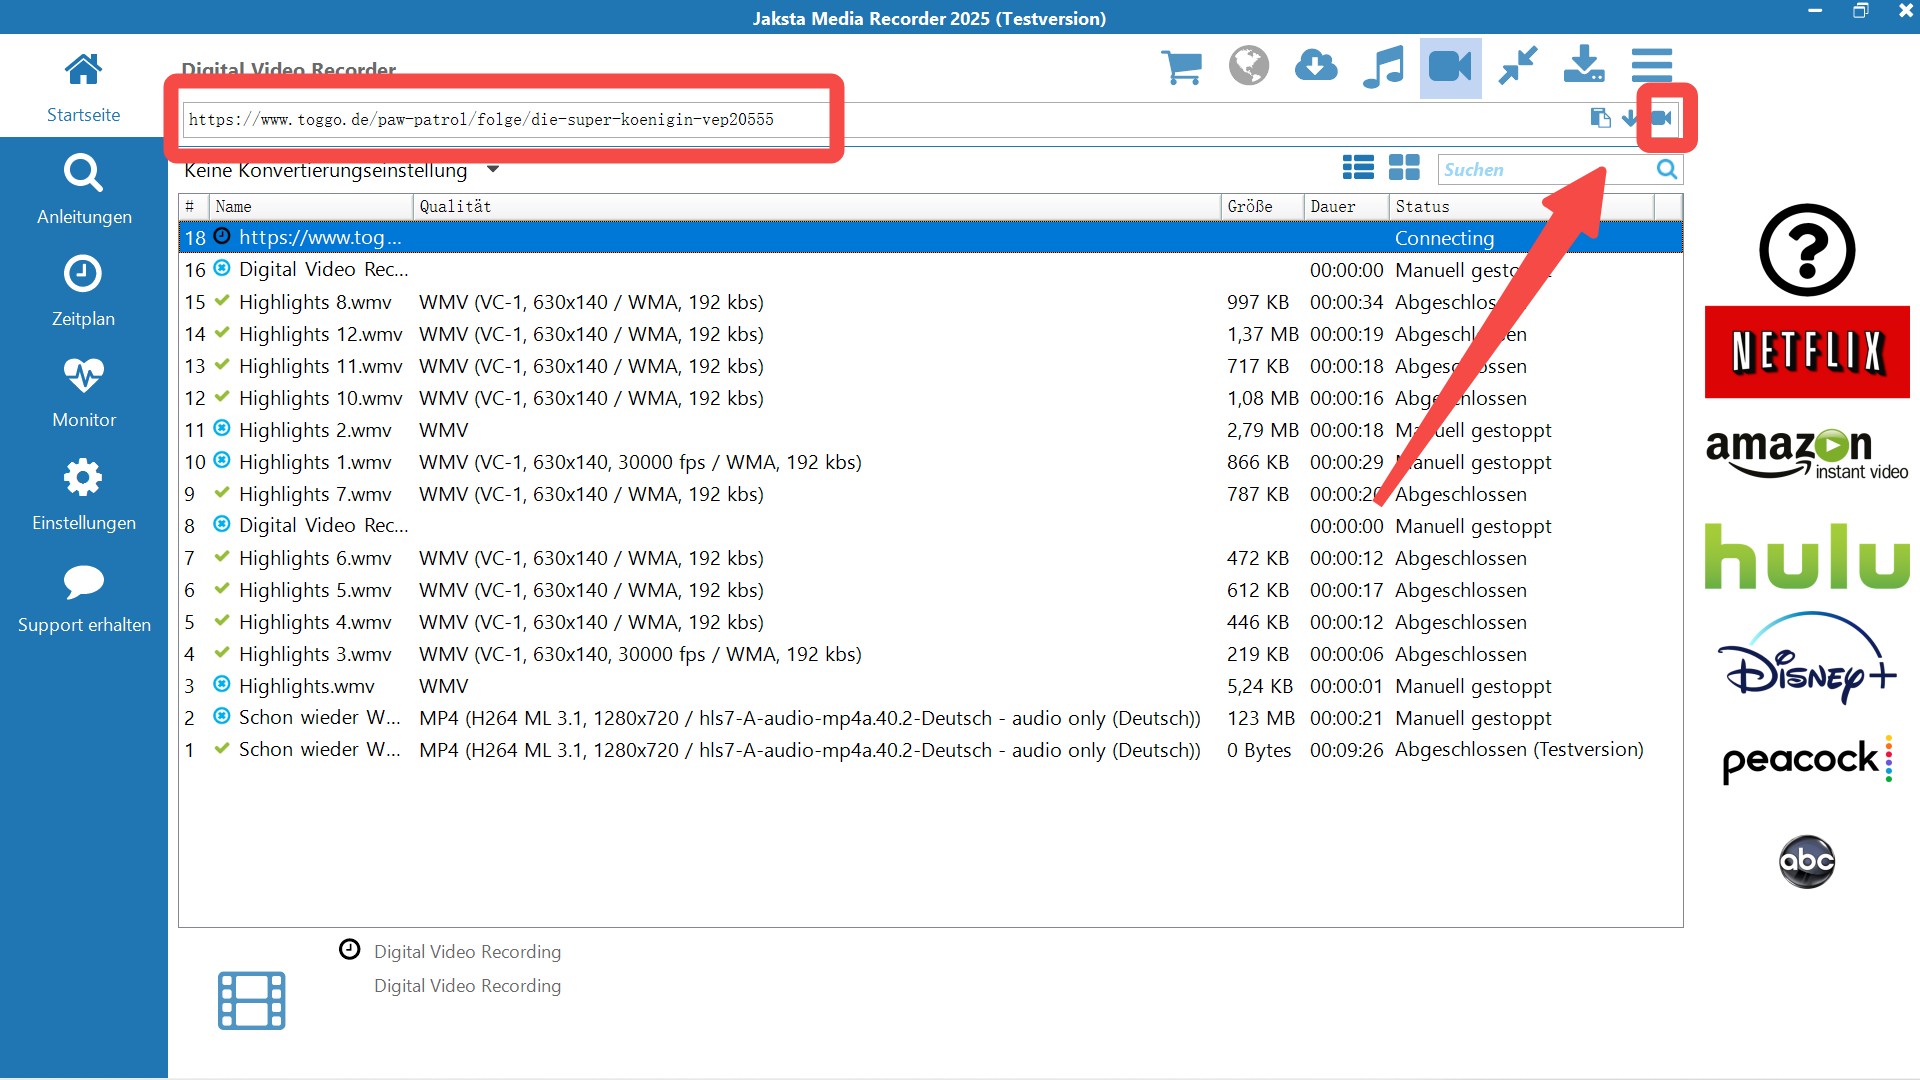
Task: Sort by the # column header
Action: [193, 206]
